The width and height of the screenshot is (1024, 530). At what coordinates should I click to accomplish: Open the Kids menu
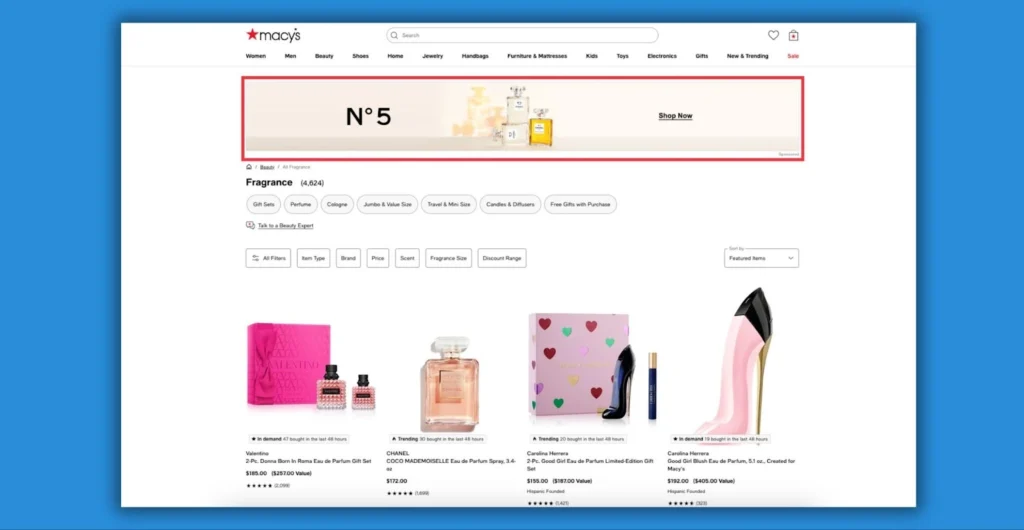tap(592, 56)
